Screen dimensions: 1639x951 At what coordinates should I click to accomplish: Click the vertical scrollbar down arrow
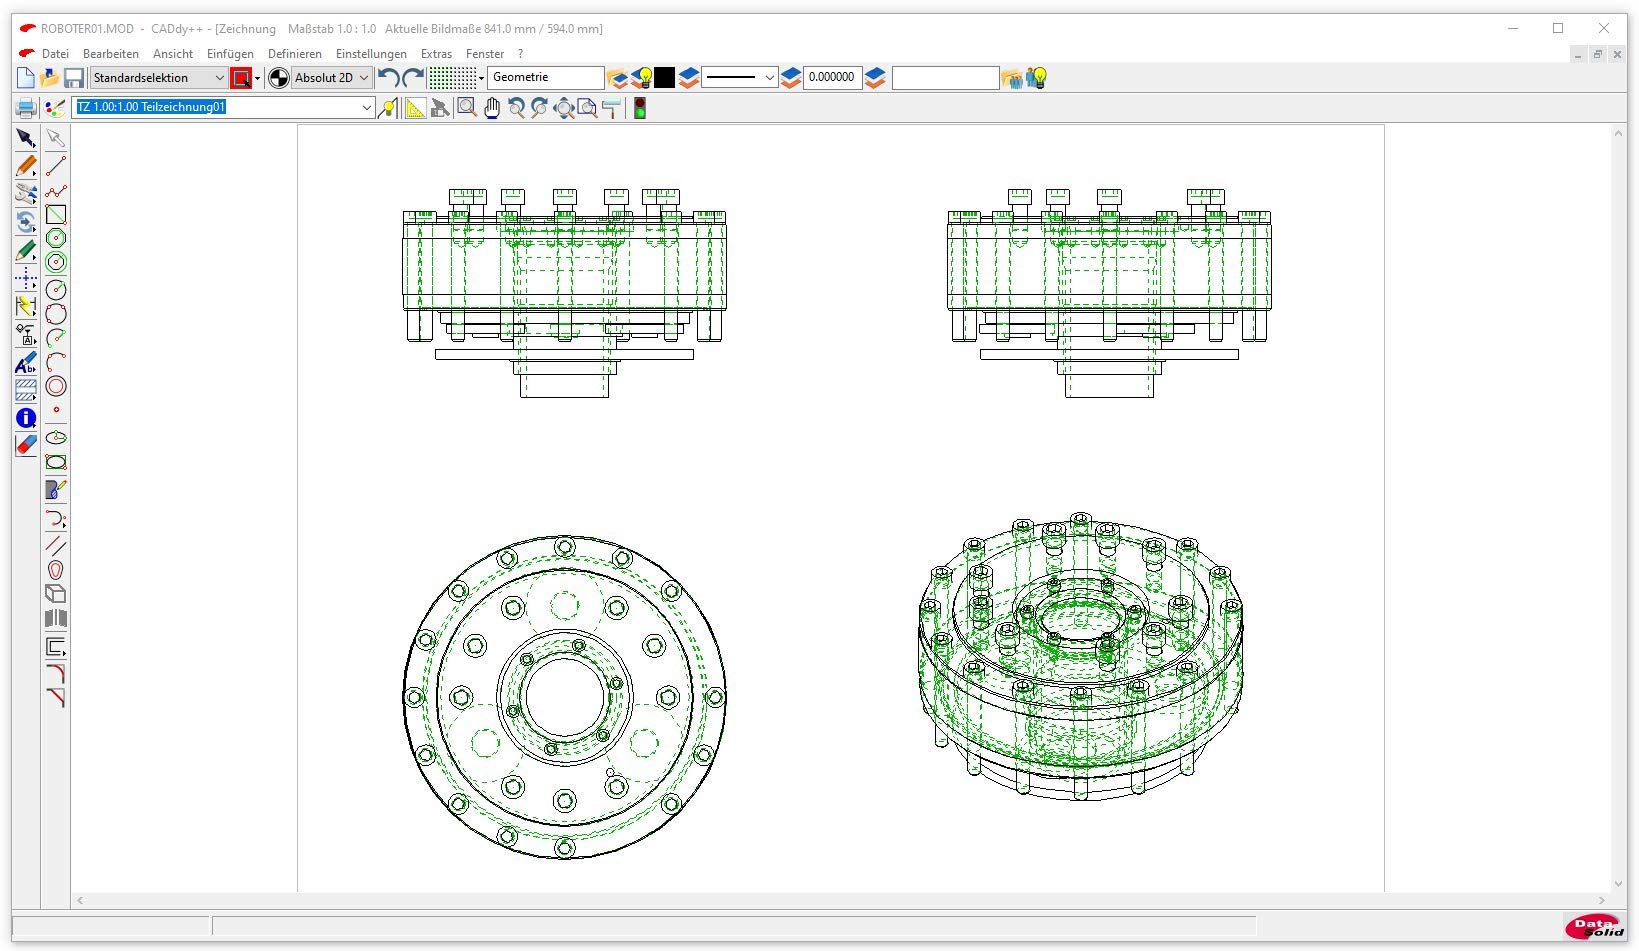tap(1618, 884)
